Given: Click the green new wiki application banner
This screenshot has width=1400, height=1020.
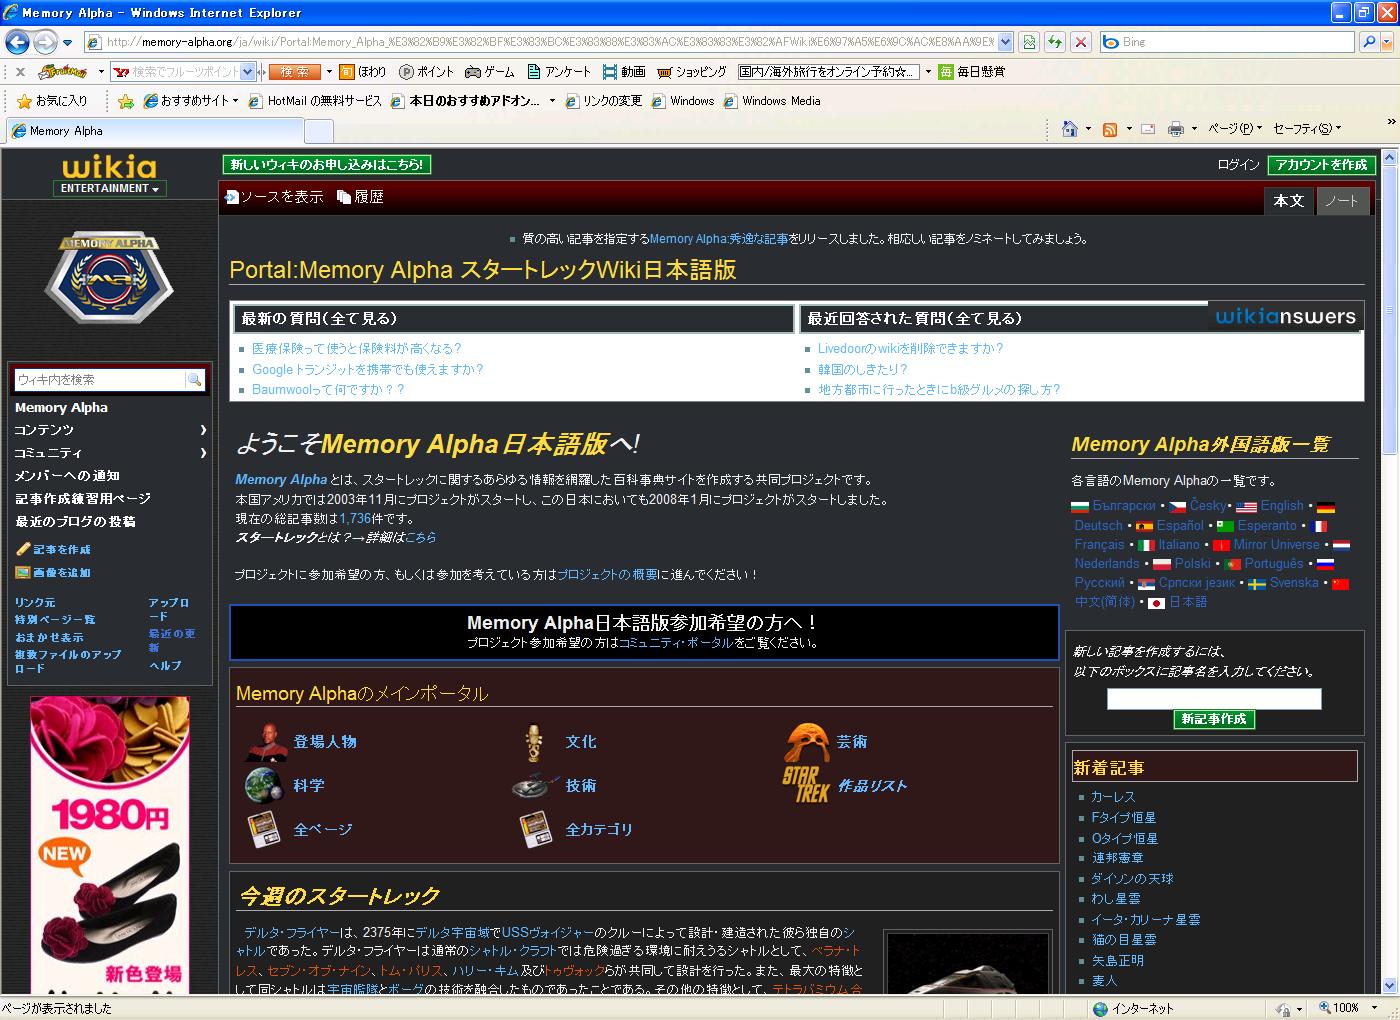Looking at the screenshot, I should point(327,165).
